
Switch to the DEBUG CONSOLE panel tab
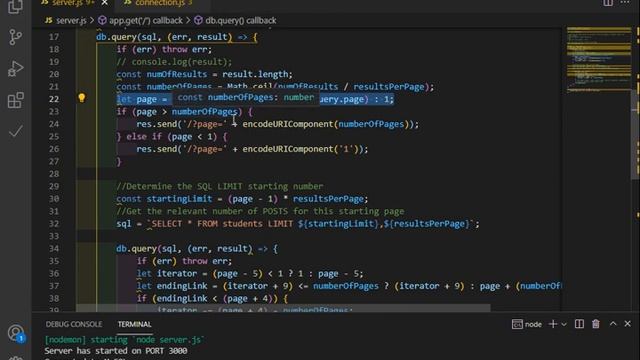[x=74, y=324]
